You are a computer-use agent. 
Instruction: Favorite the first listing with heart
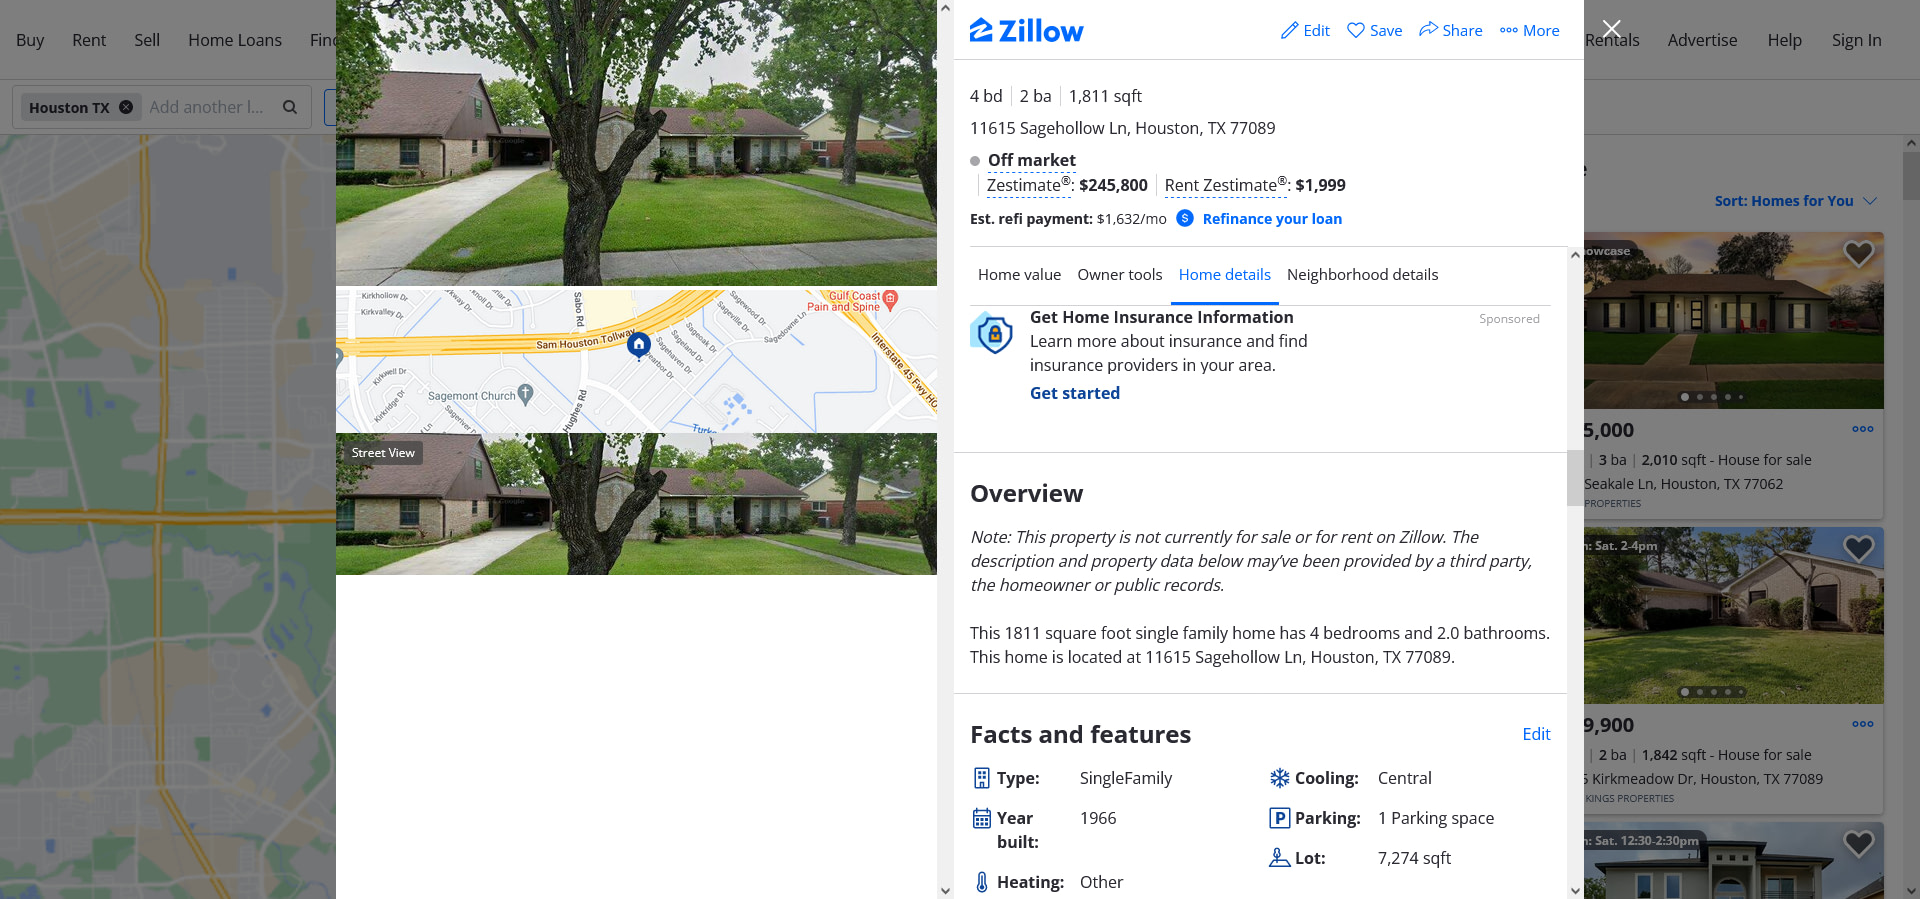click(1858, 254)
